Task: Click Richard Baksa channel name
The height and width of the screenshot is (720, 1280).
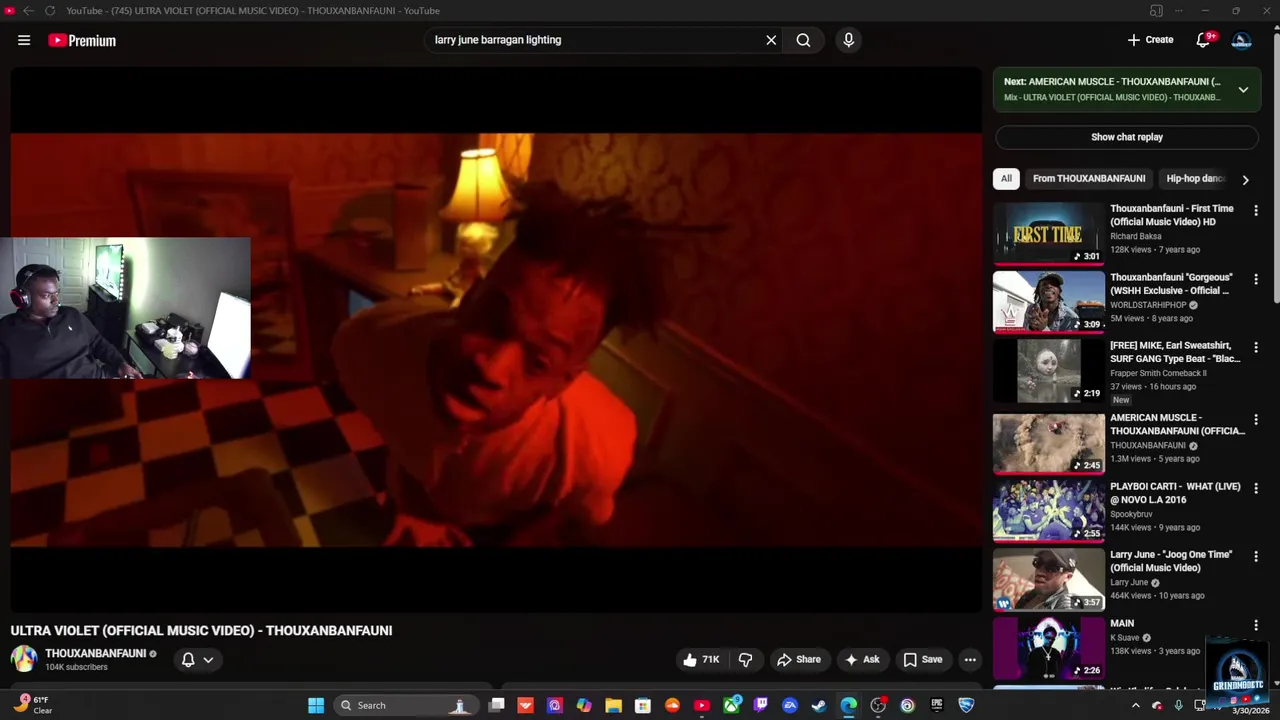Action: (x=1135, y=237)
